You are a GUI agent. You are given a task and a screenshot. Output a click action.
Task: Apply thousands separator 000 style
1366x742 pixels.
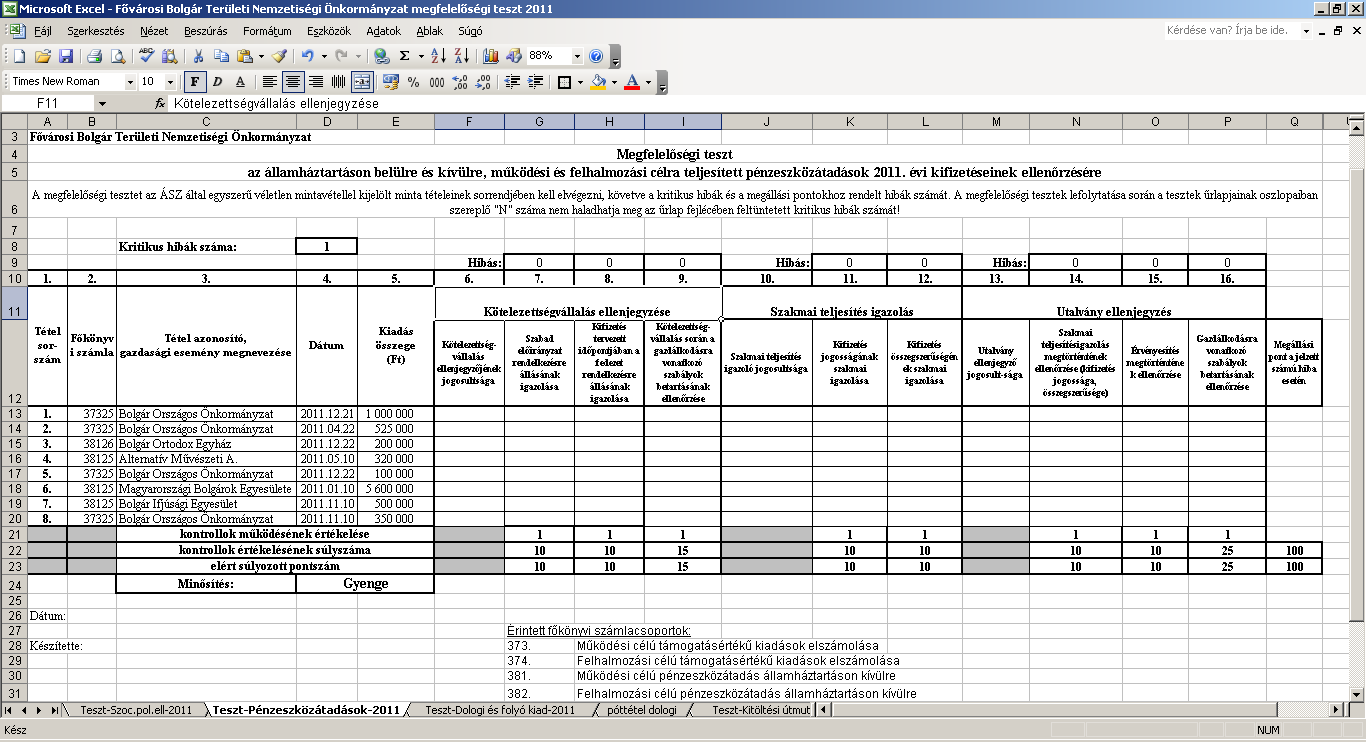tap(437, 82)
